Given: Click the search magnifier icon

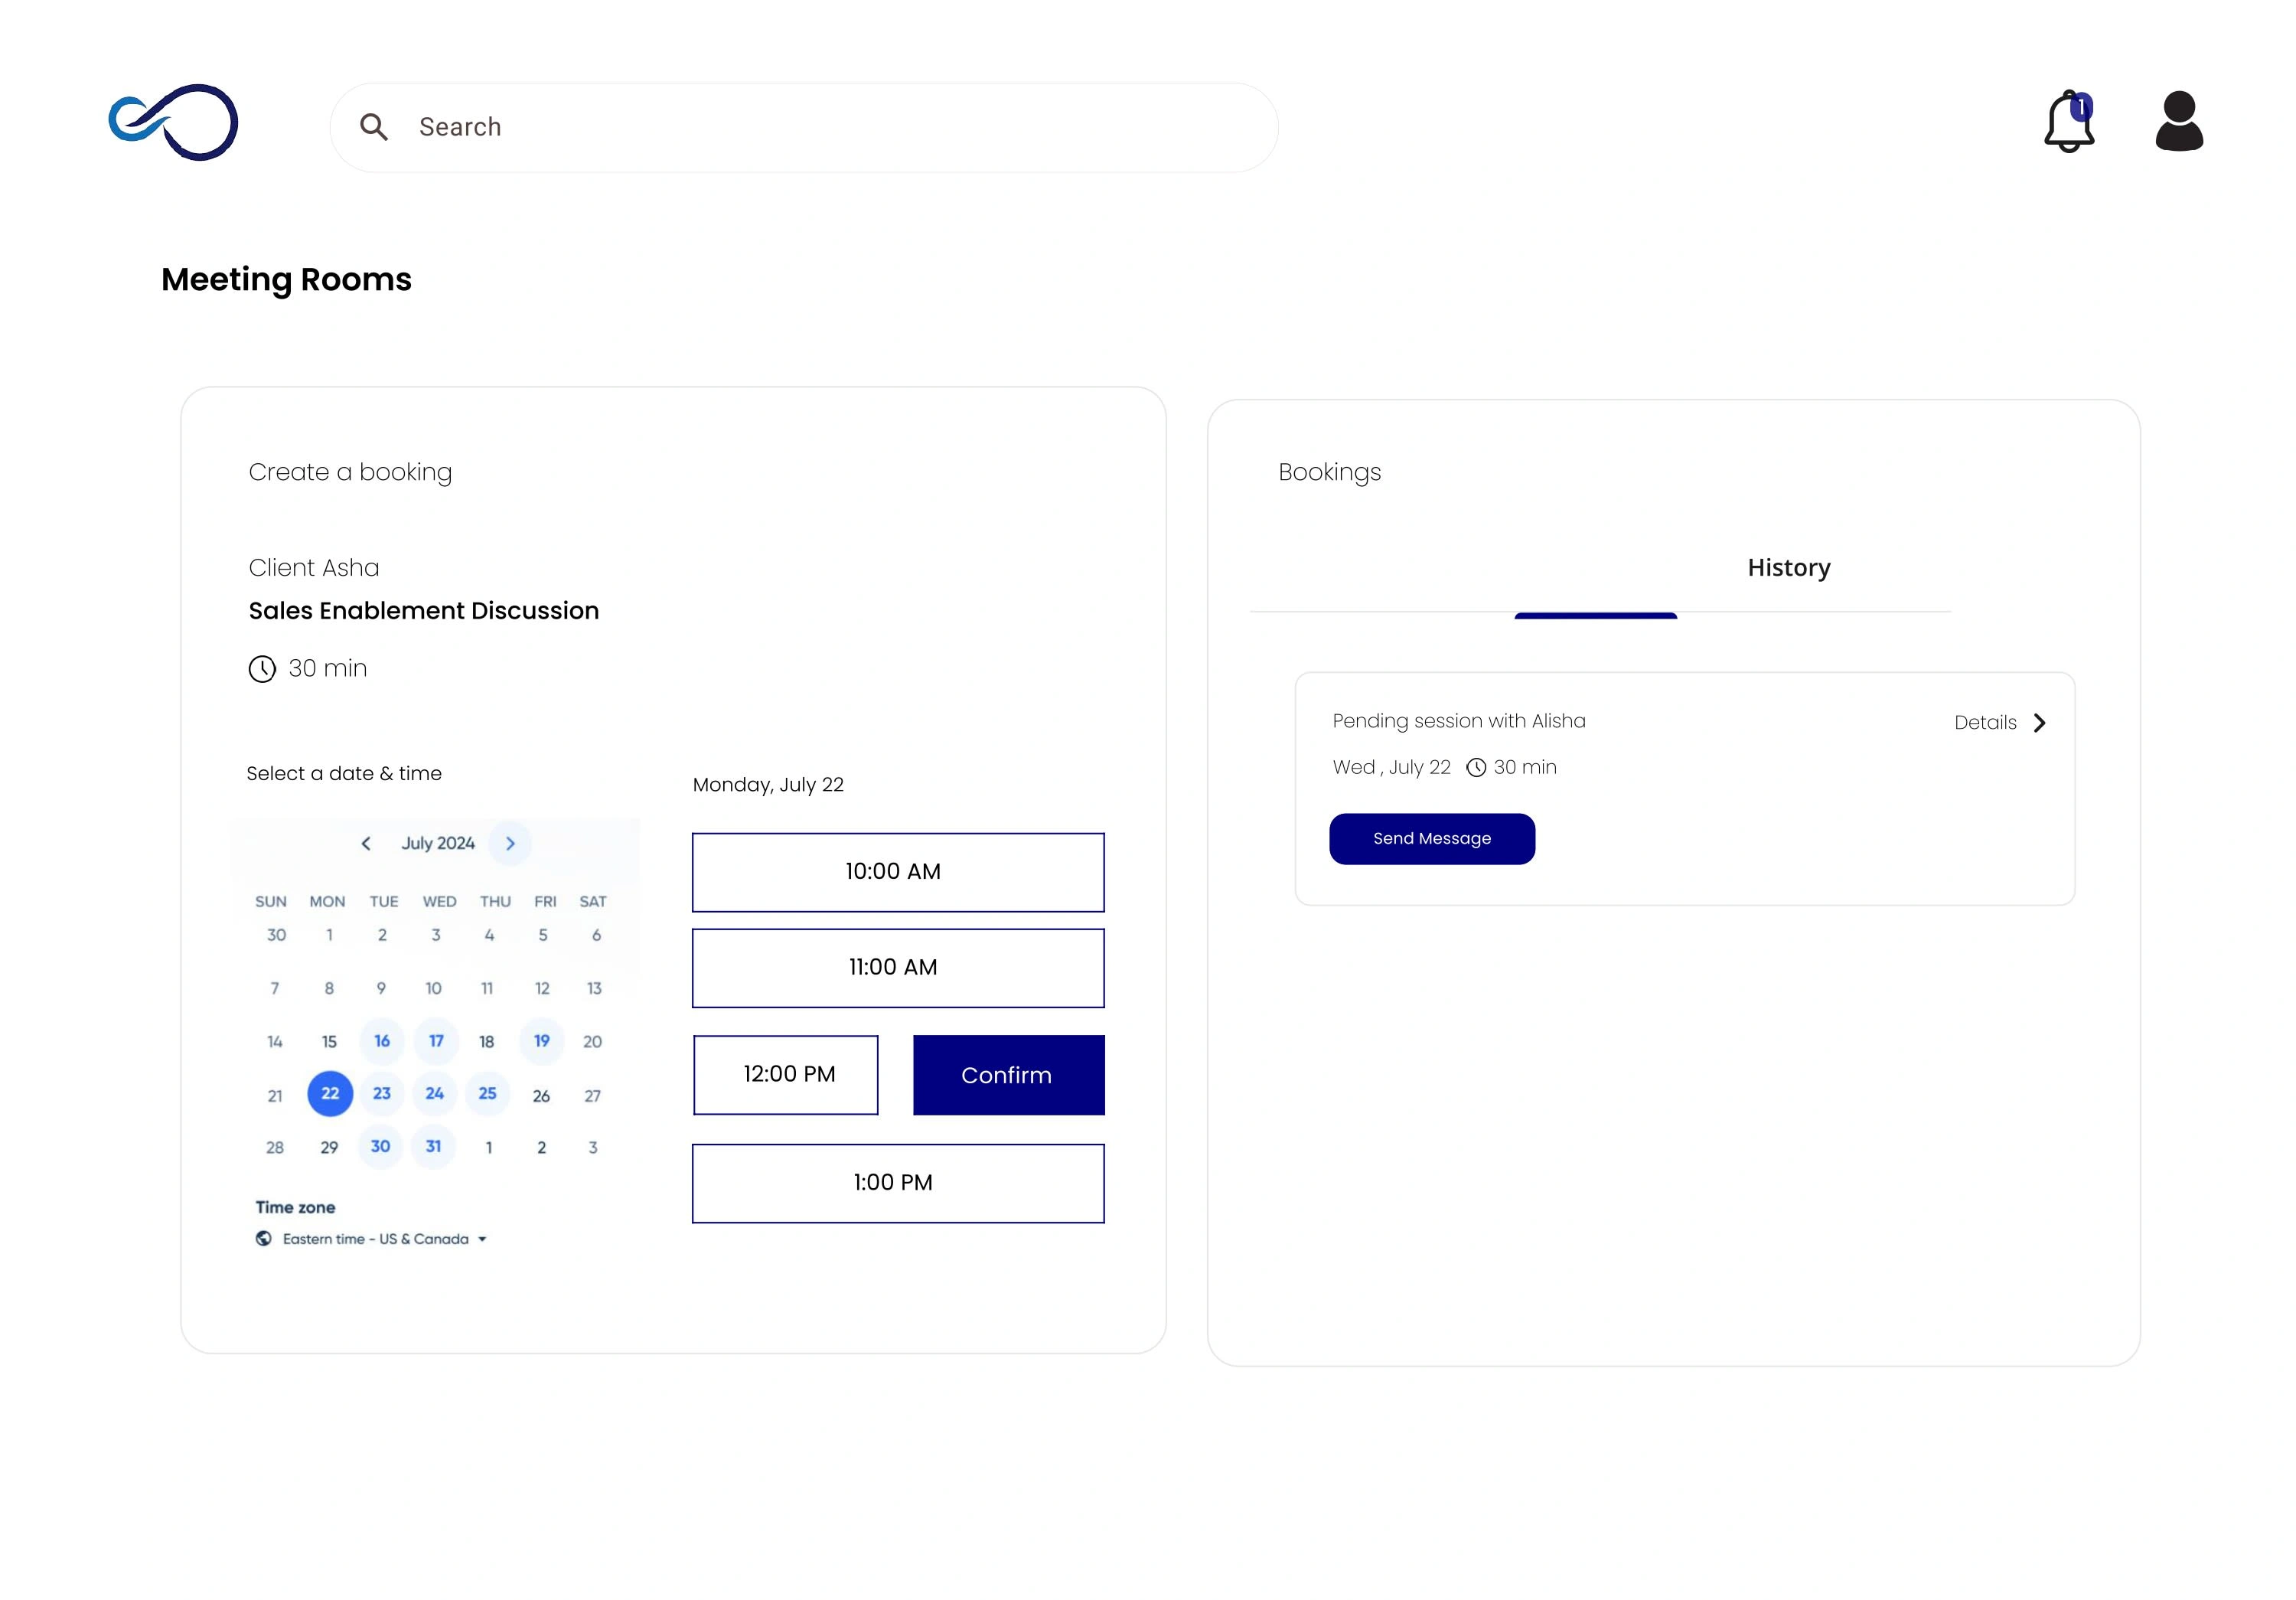Looking at the screenshot, I should pos(374,127).
